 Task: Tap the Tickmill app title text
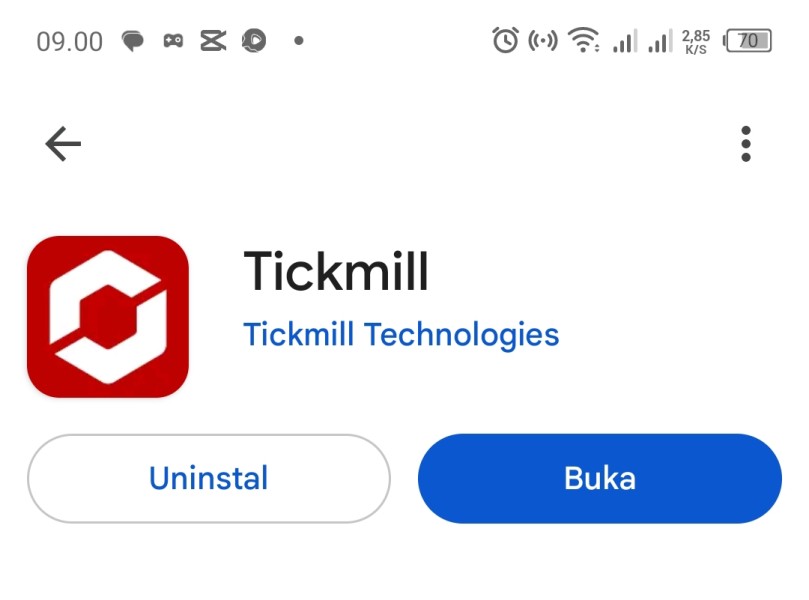click(336, 271)
